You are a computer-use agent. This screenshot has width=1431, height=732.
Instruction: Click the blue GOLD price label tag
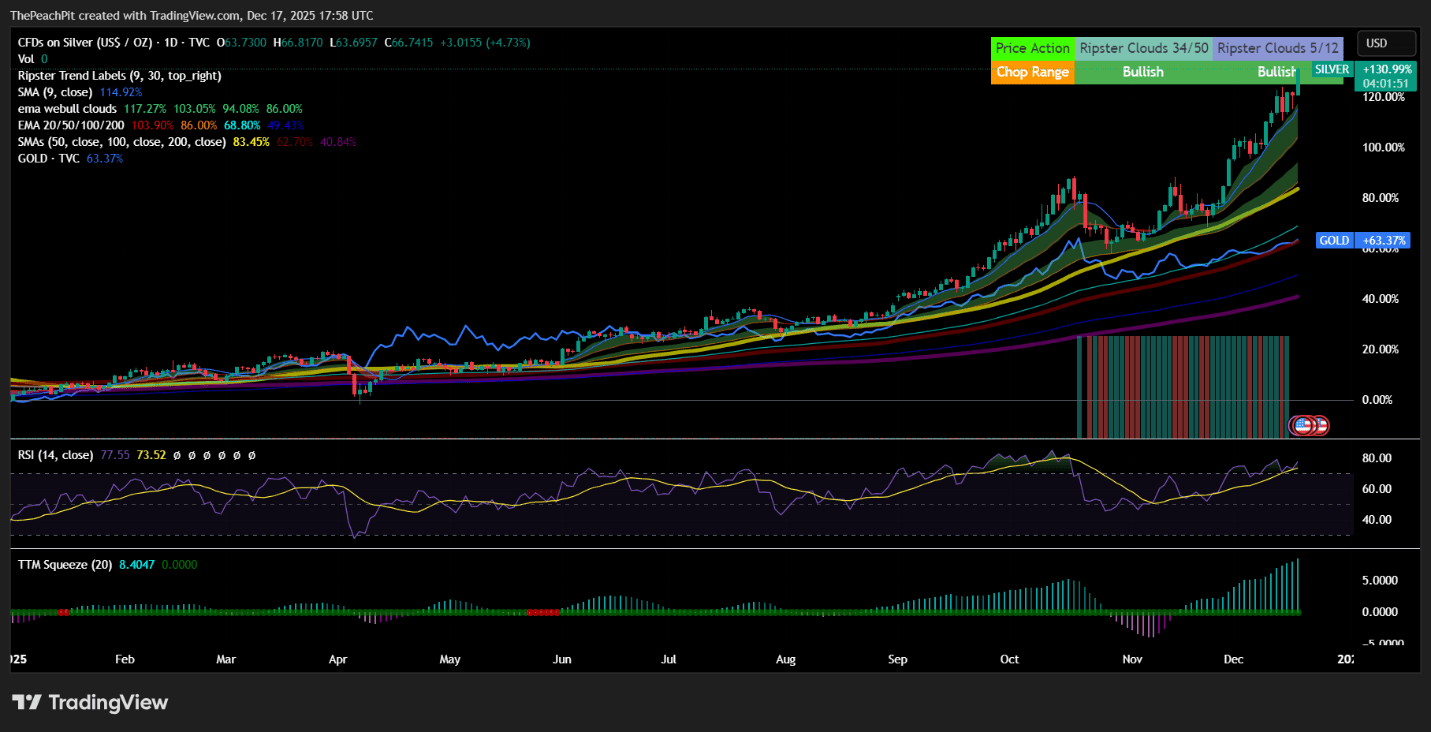[1334, 241]
